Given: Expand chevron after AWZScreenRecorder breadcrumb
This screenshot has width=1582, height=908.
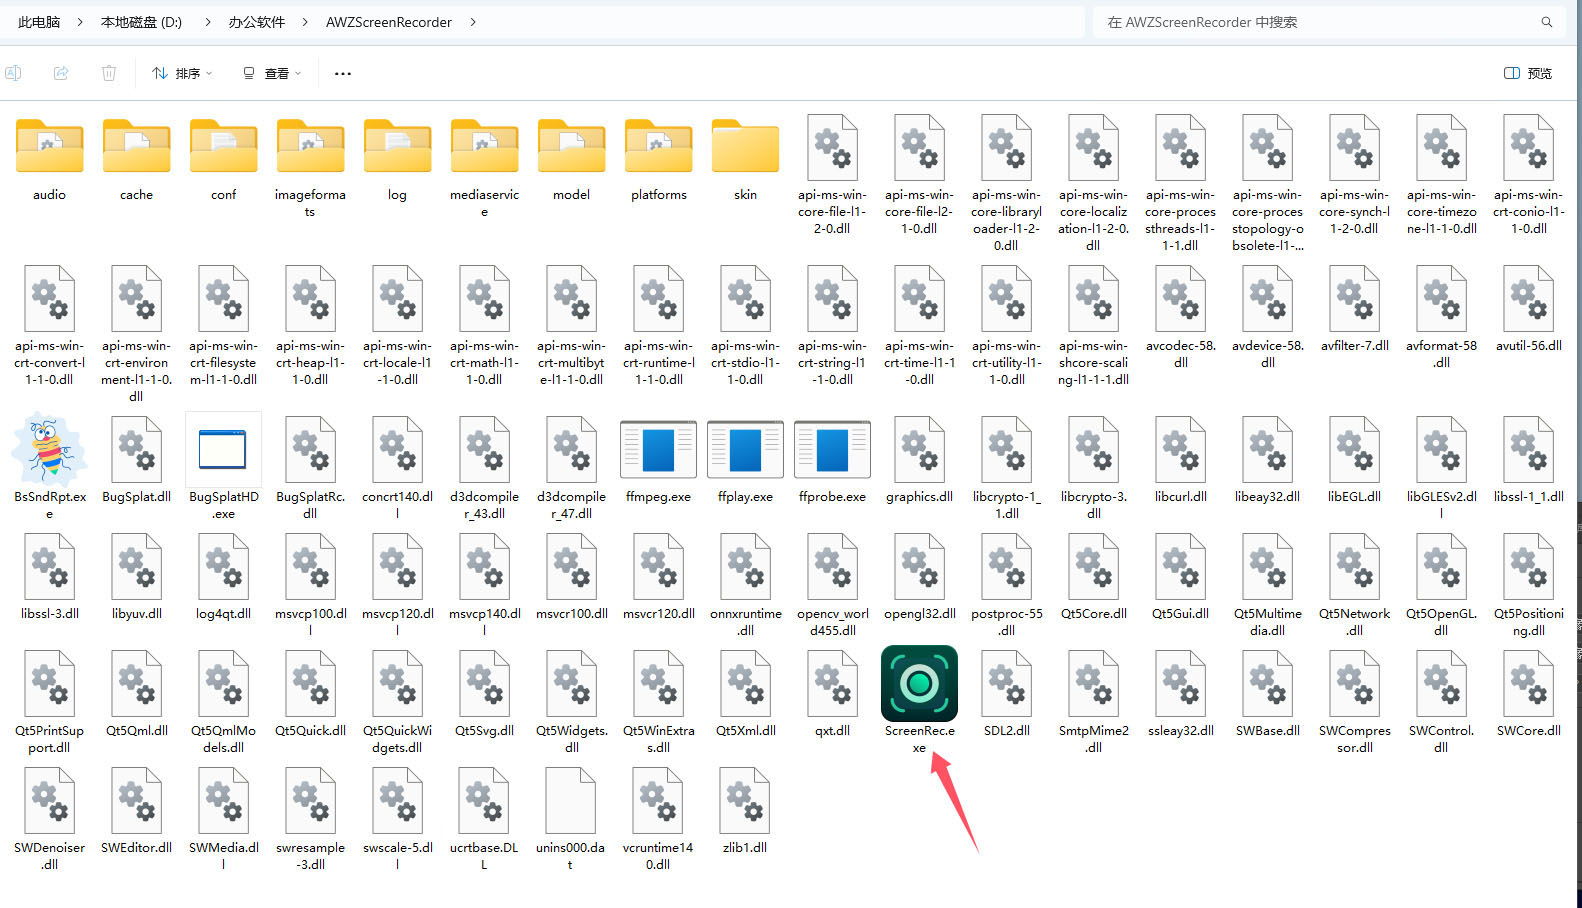Looking at the screenshot, I should point(473,22).
